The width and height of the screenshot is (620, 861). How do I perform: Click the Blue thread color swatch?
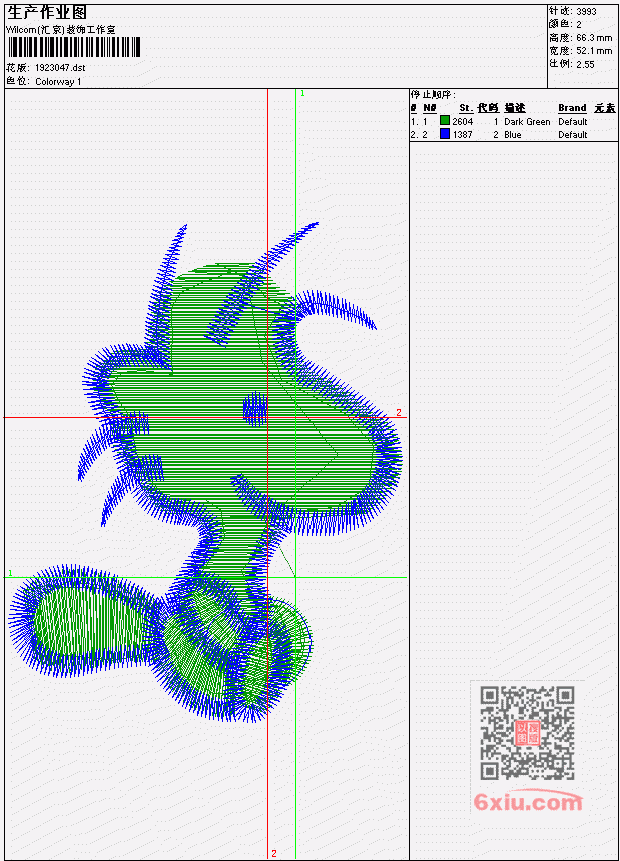445,134
